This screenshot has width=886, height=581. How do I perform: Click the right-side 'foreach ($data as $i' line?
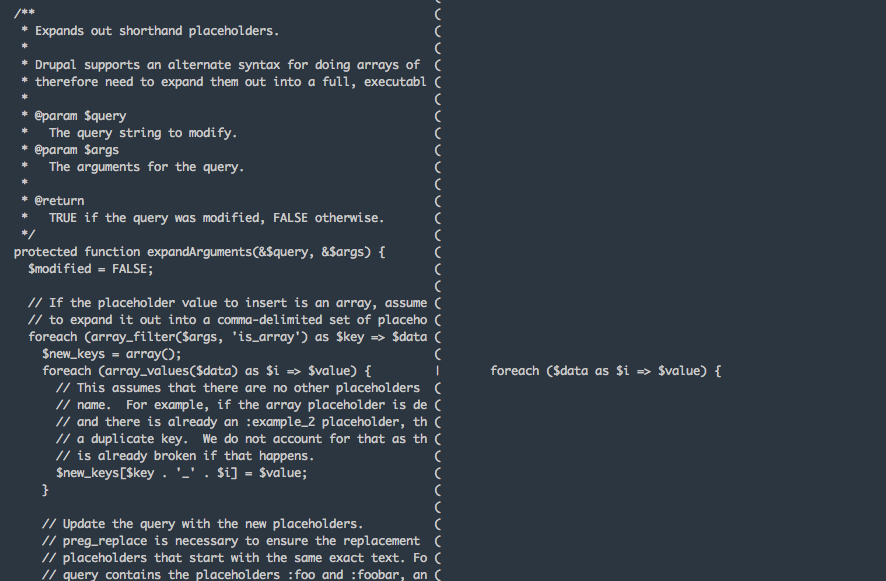coord(605,371)
